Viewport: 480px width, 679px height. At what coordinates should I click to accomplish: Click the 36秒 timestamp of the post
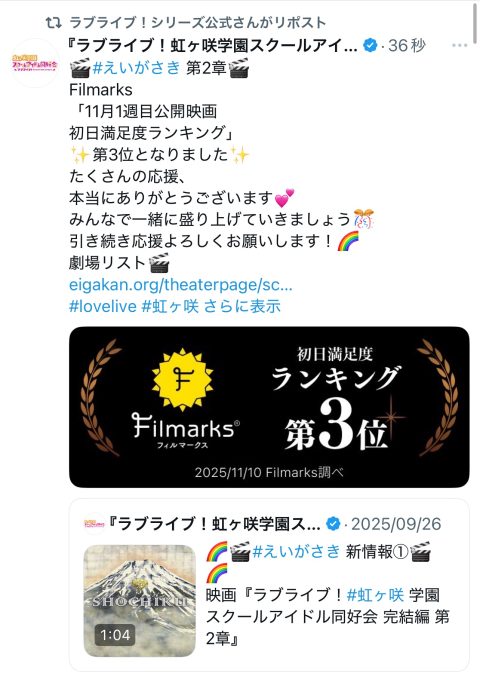tap(407, 45)
